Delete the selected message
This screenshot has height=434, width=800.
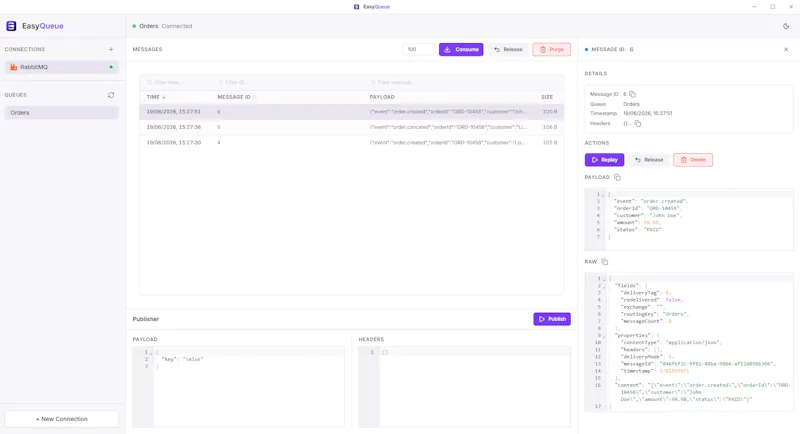[693, 160]
